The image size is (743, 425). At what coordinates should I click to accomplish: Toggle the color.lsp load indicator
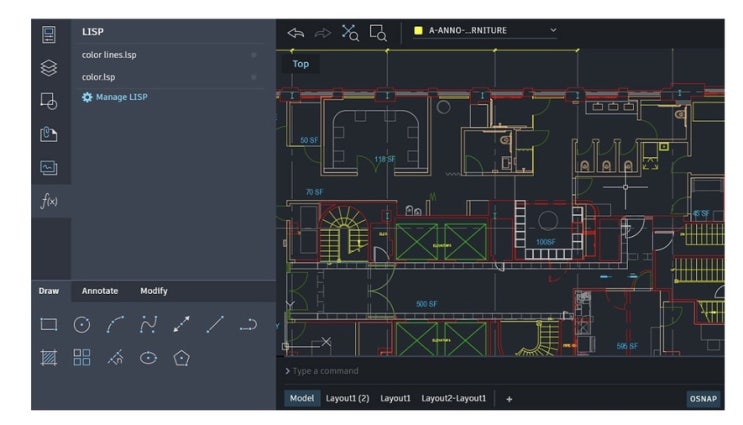[x=254, y=77]
